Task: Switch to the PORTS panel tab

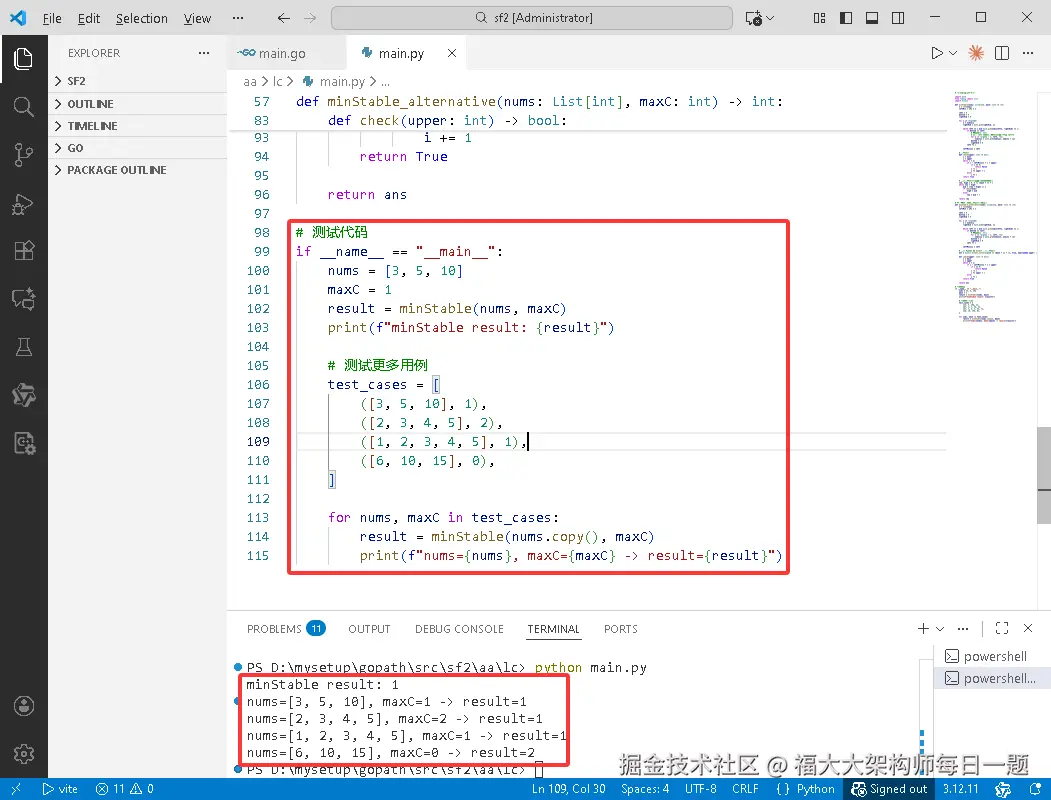Action: coord(620,628)
